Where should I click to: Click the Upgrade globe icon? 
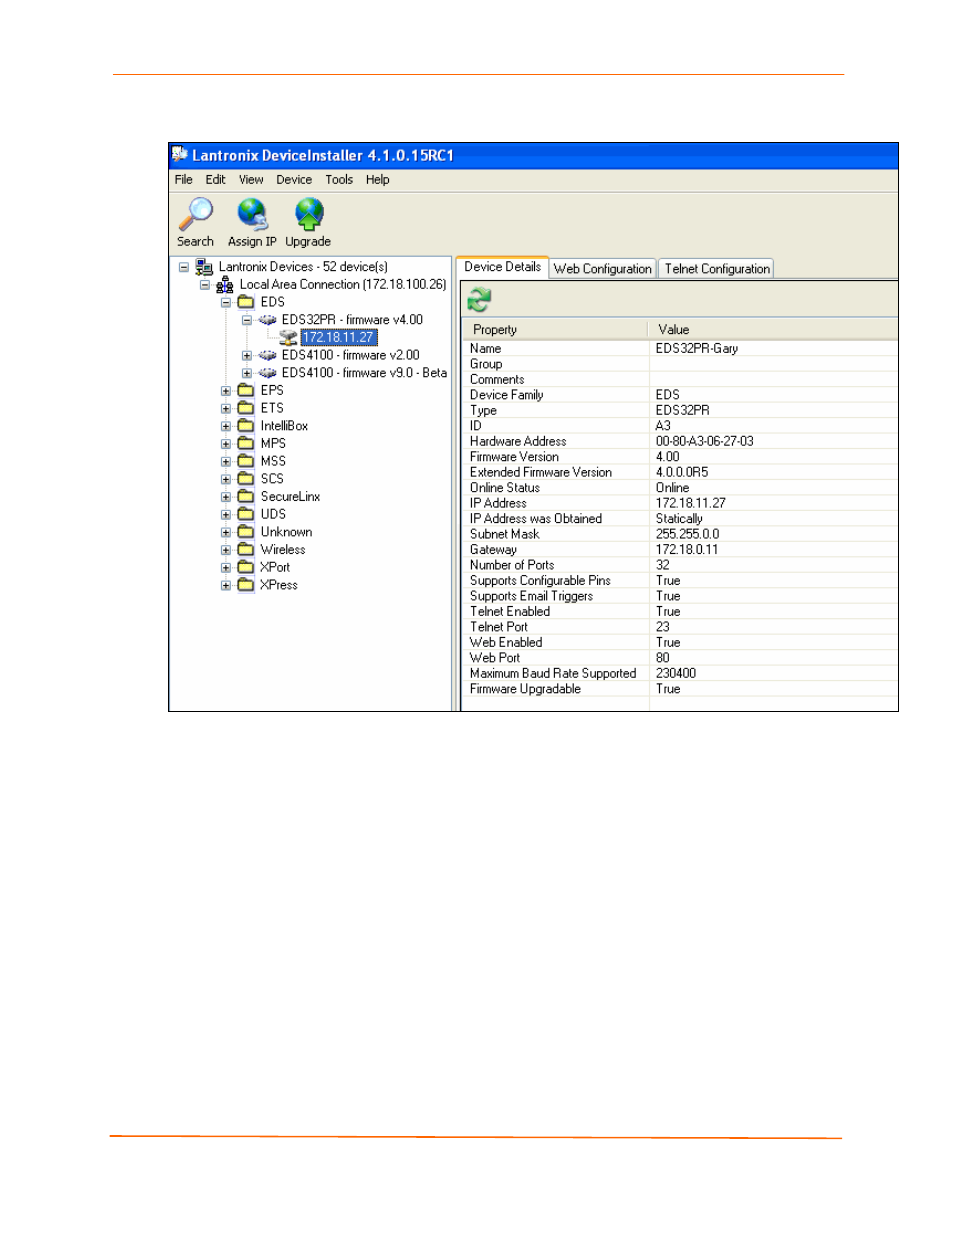tap(309, 214)
